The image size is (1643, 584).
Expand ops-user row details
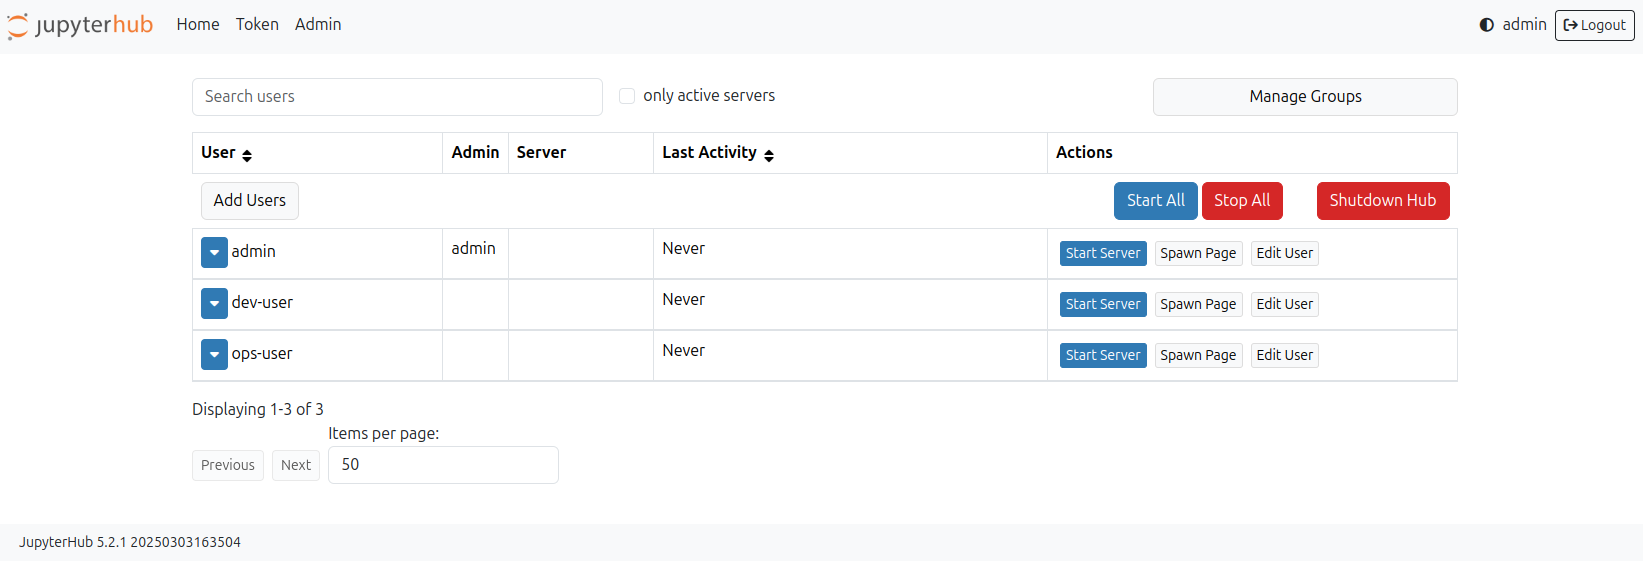(x=214, y=355)
